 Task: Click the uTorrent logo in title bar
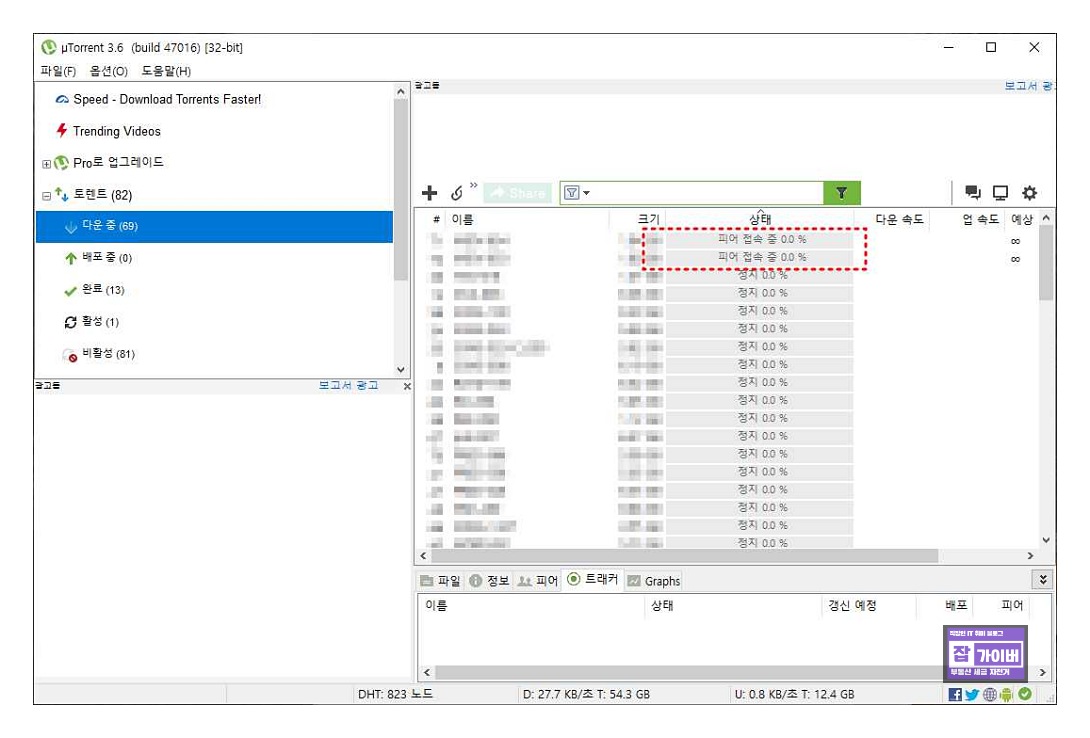point(49,47)
